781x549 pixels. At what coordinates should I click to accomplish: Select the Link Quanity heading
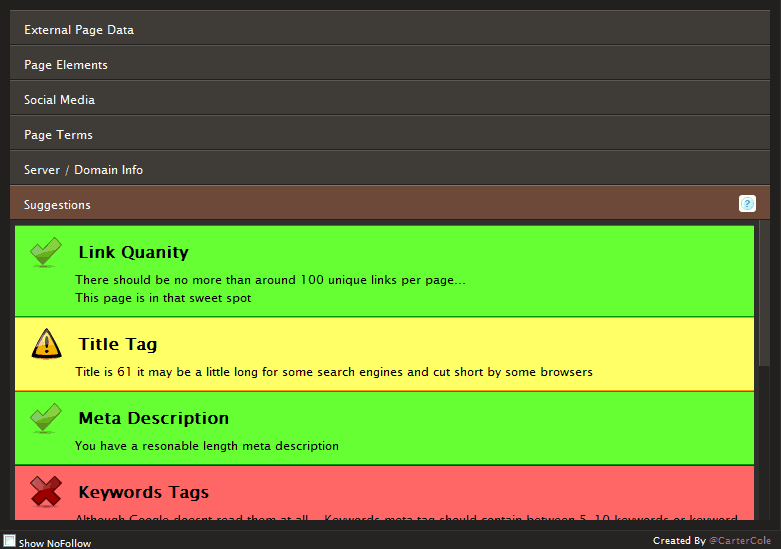(133, 253)
